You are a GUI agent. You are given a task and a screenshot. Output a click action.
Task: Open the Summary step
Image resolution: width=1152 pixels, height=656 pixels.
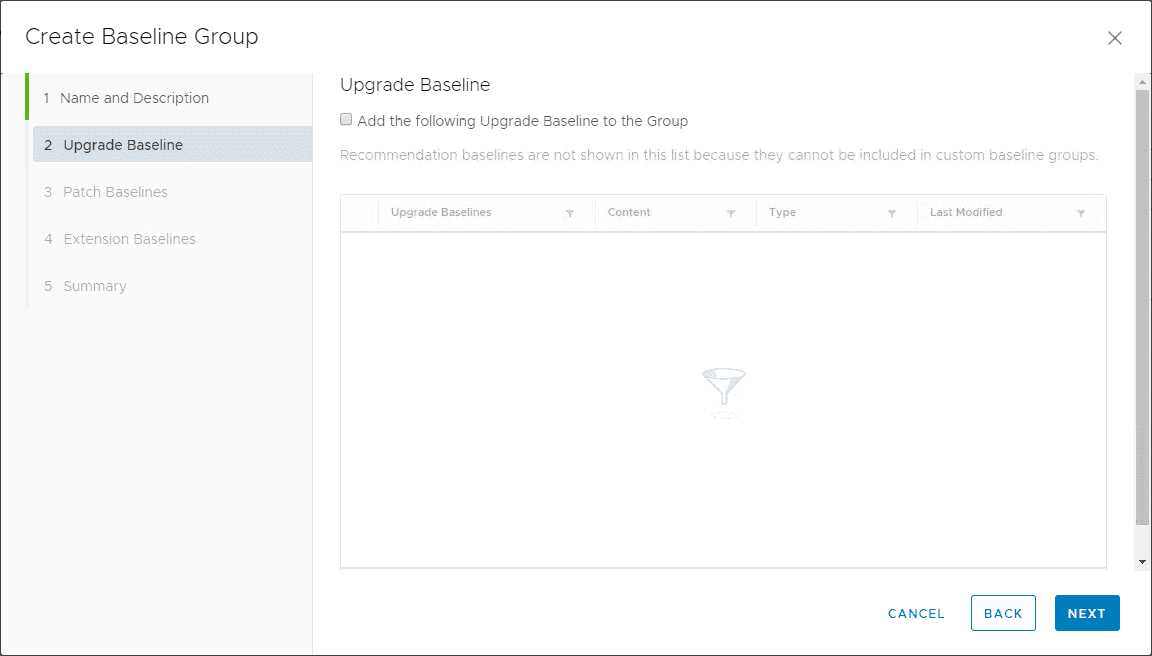coord(95,286)
